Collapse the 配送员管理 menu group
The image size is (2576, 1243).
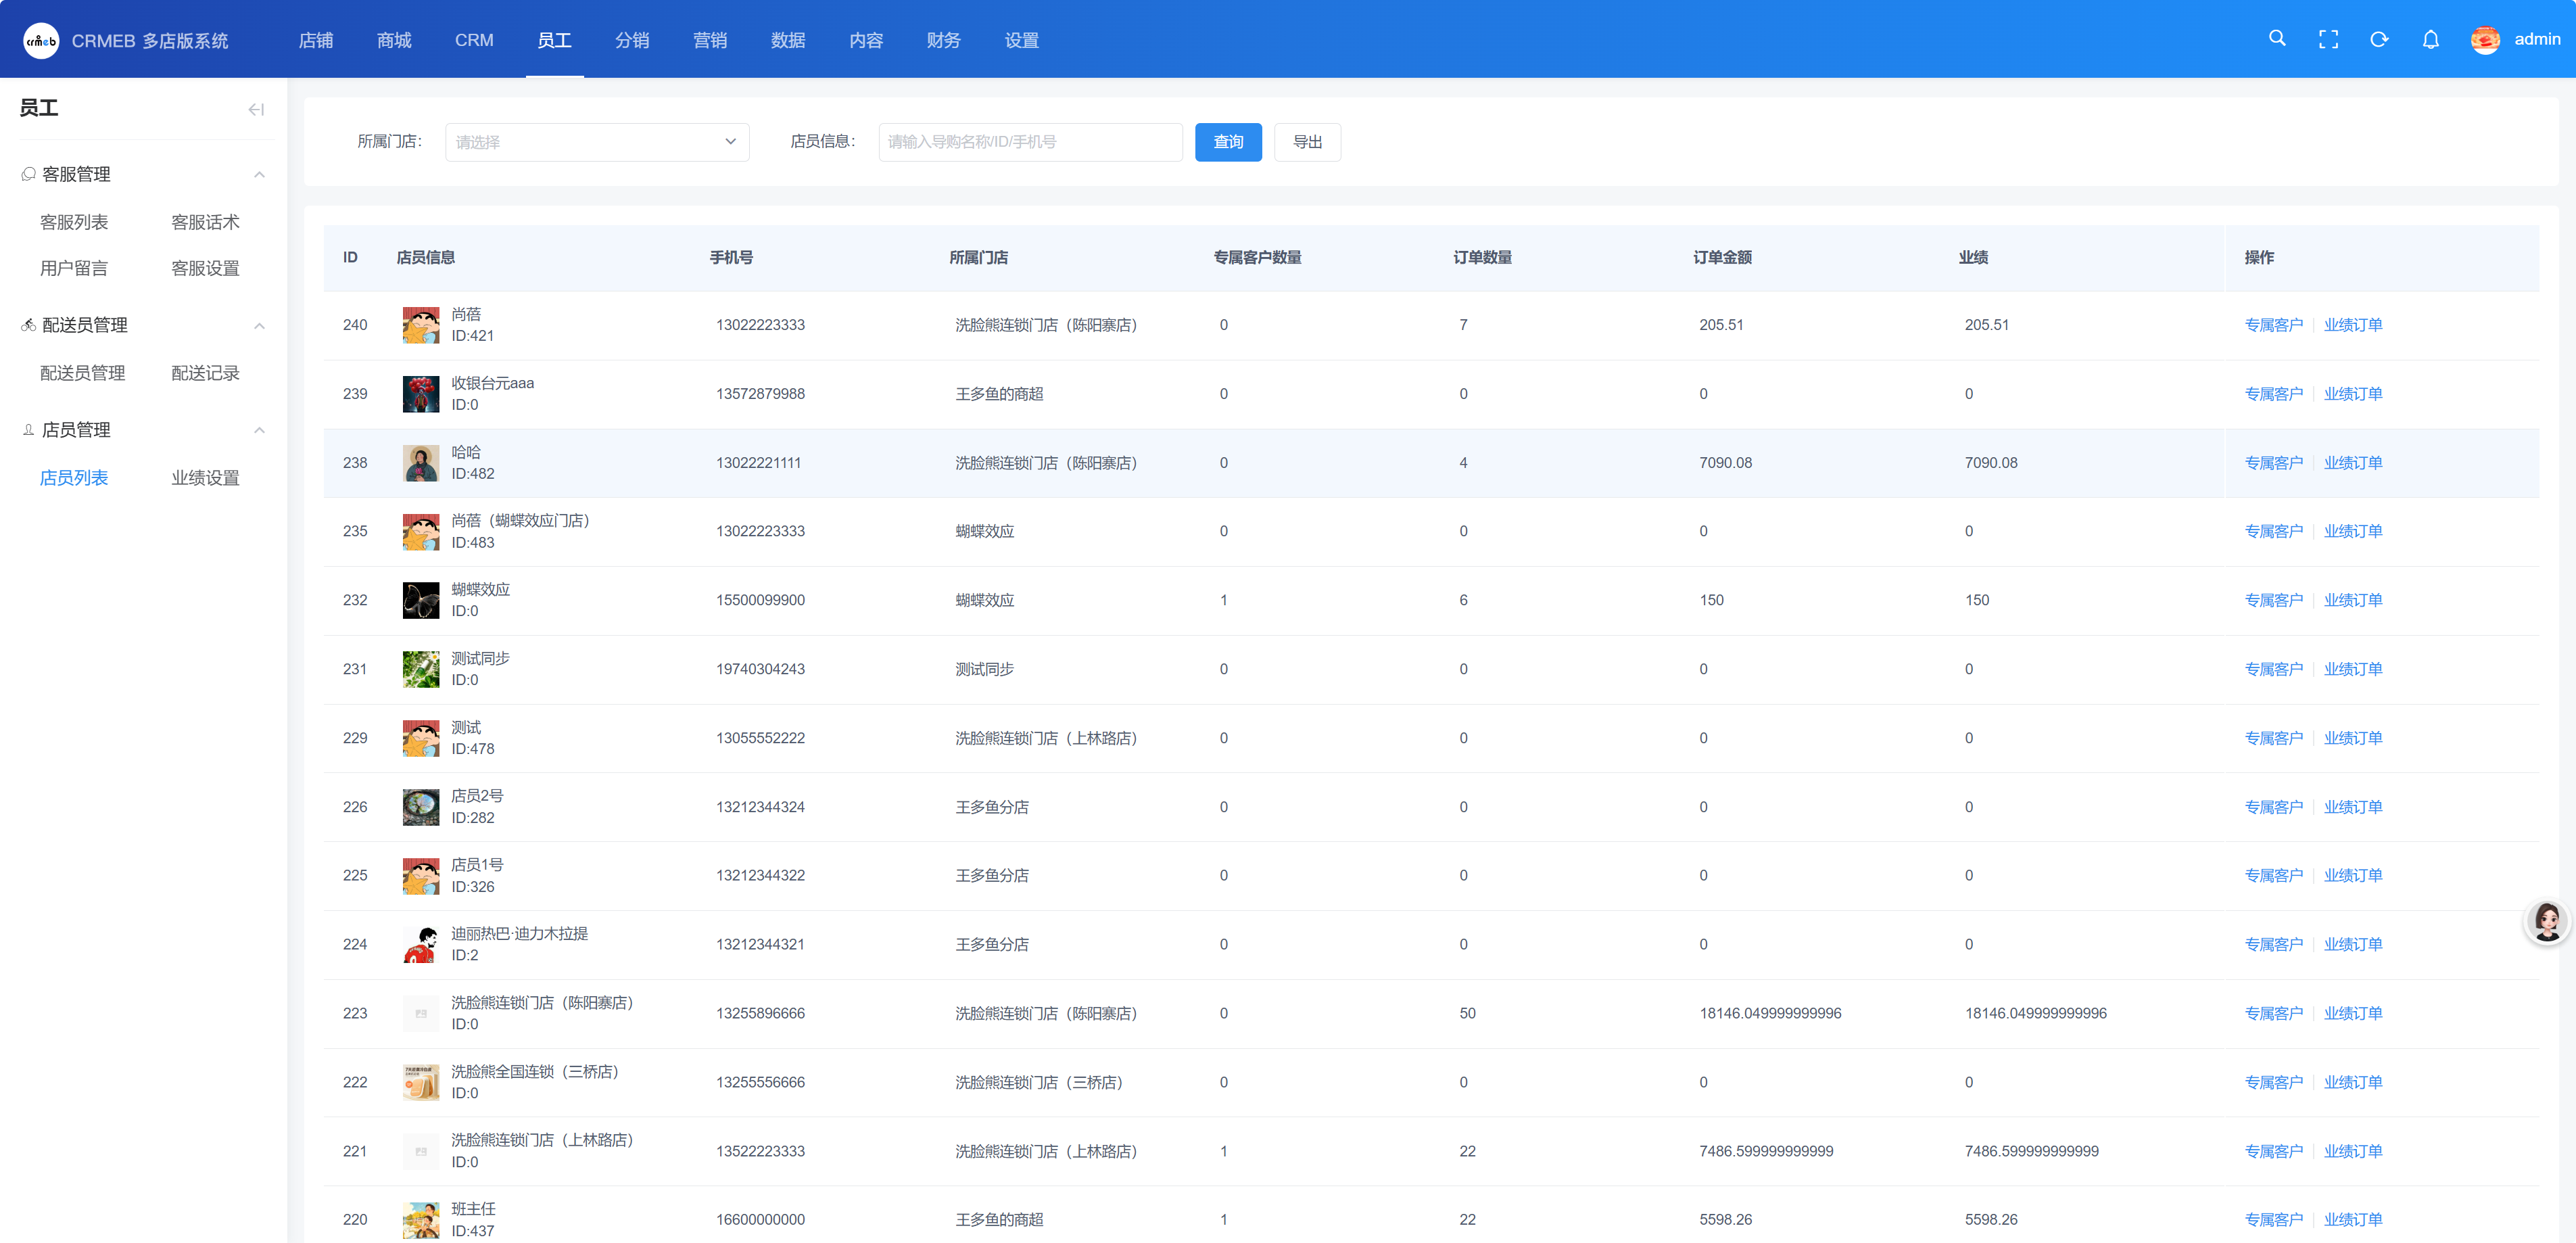click(259, 325)
